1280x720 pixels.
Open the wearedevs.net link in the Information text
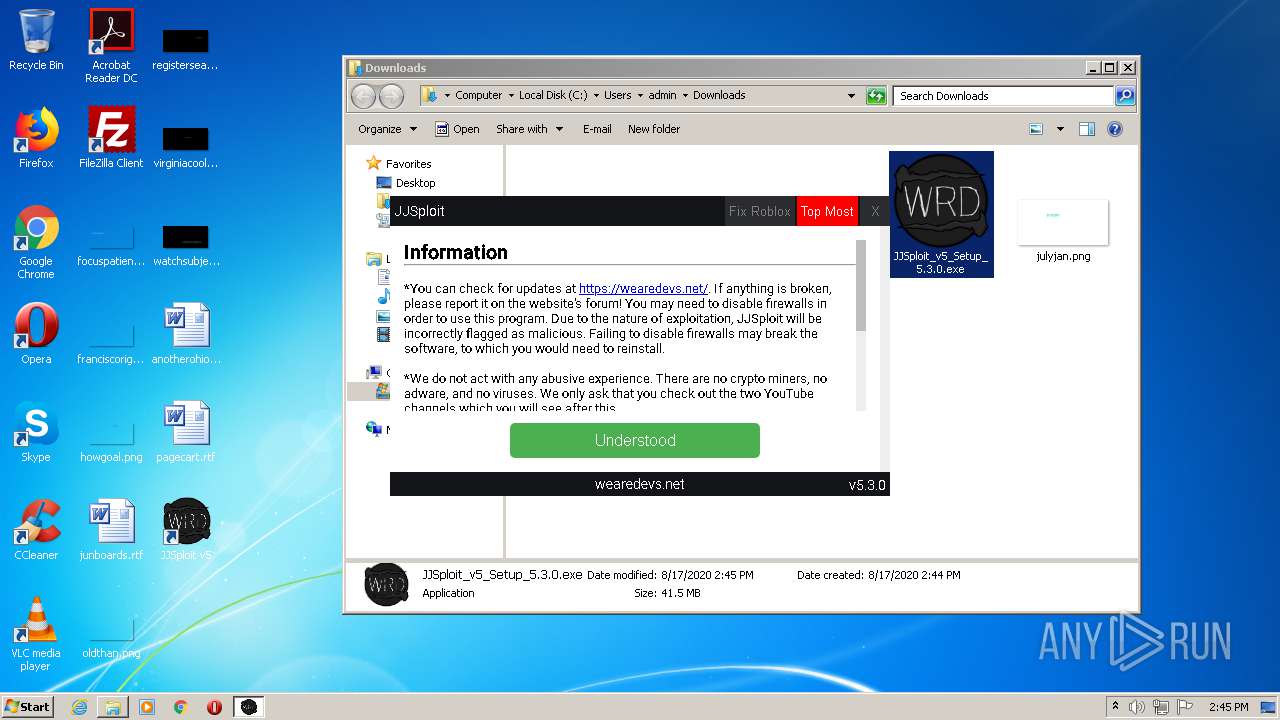(643, 289)
